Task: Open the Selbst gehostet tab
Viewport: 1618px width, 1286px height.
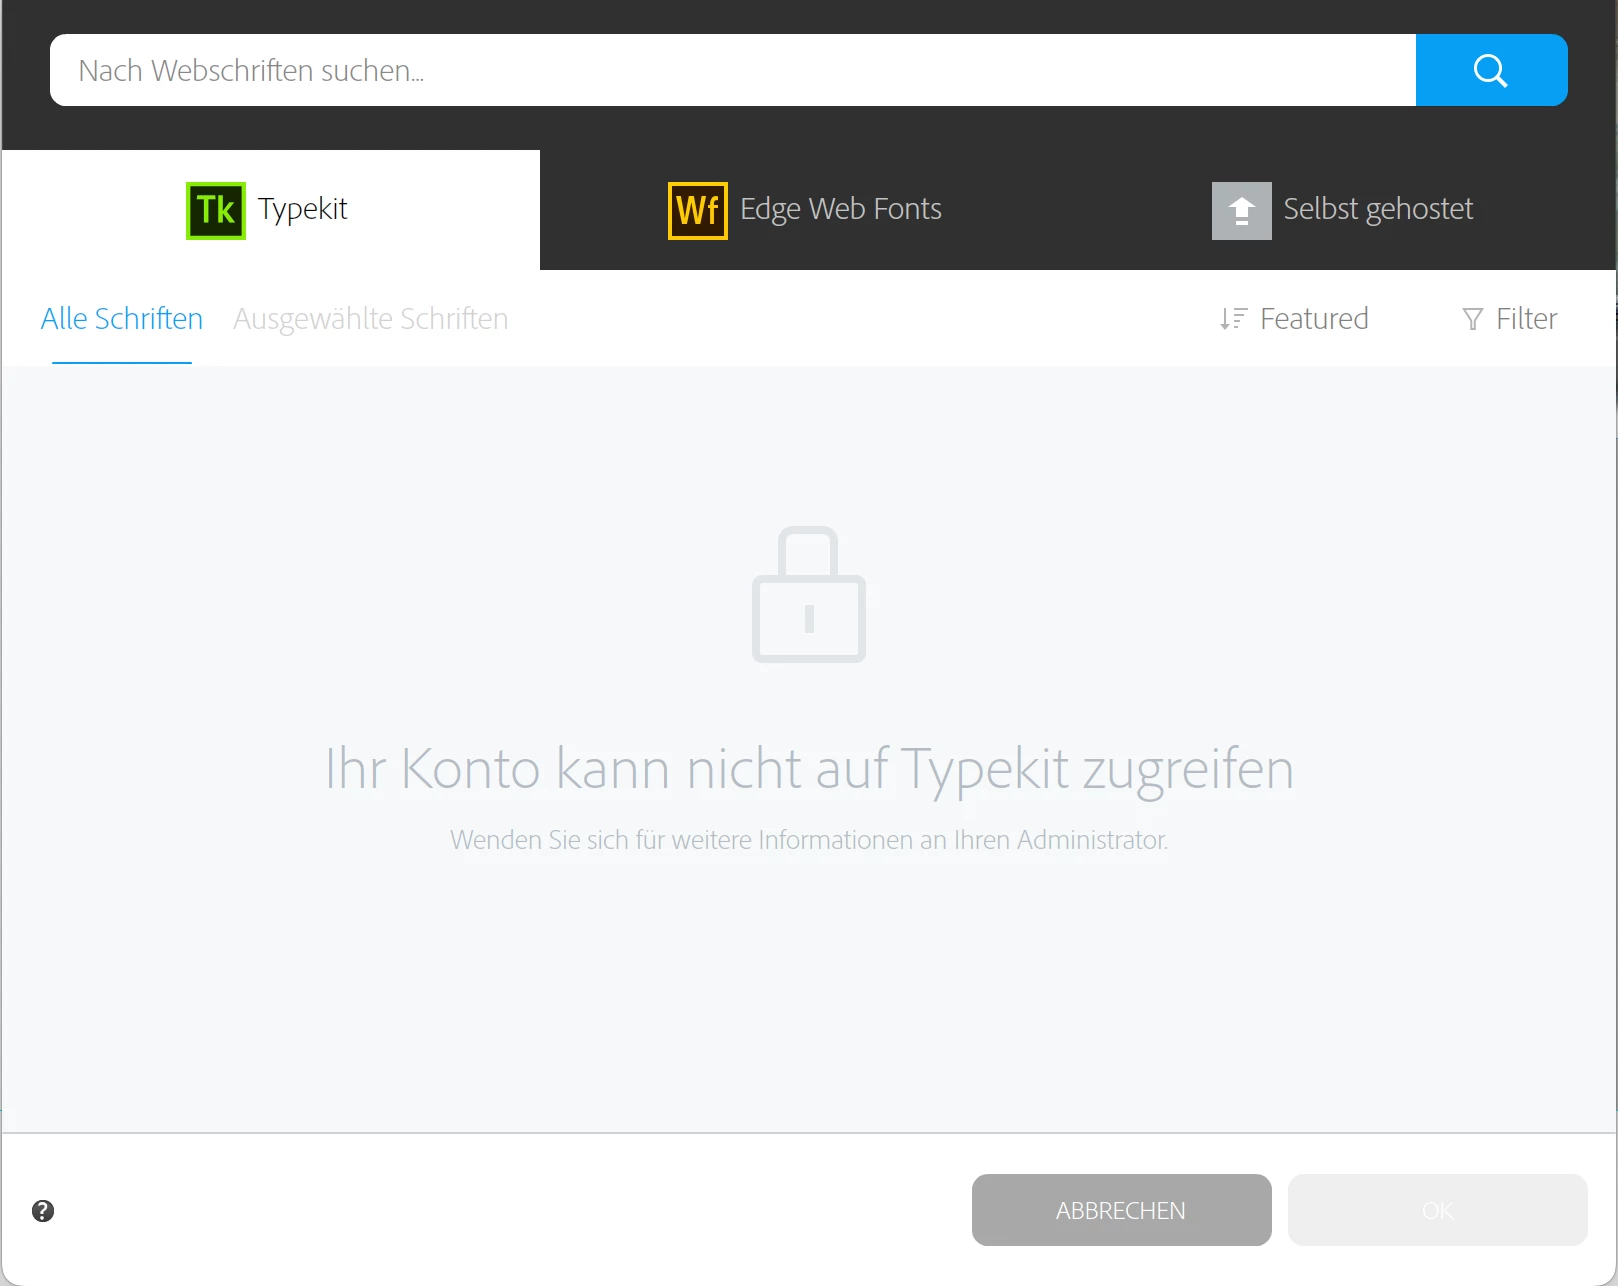Action: click(x=1343, y=210)
